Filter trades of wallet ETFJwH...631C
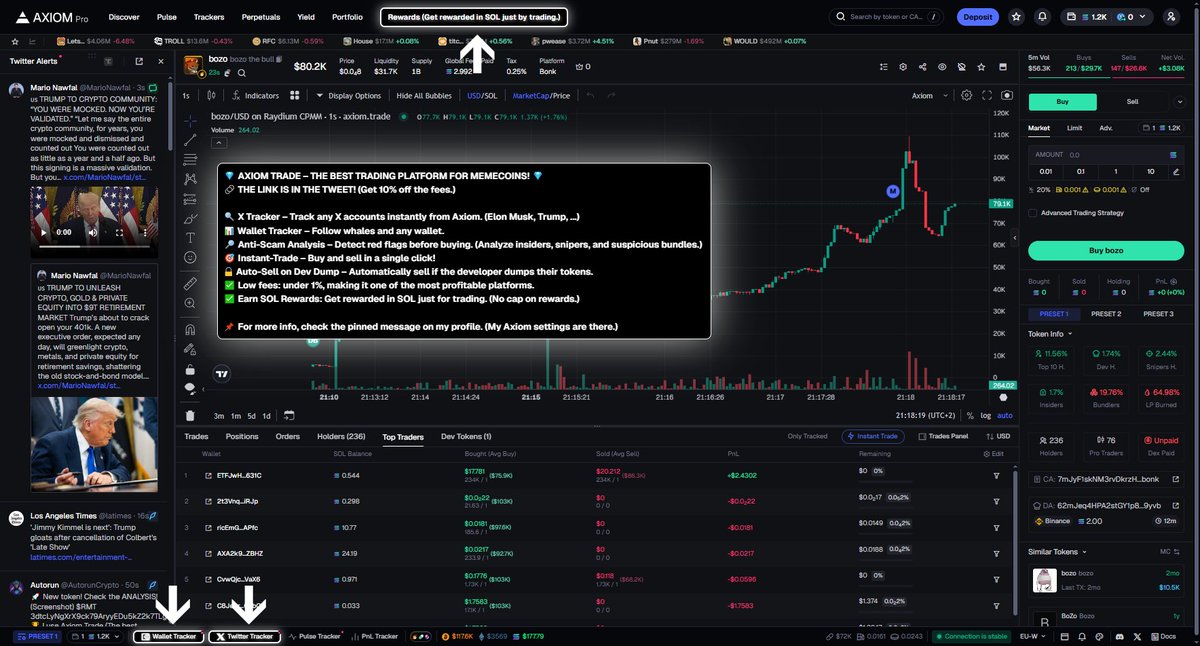The height and width of the screenshot is (646, 1200). [x=996, y=475]
